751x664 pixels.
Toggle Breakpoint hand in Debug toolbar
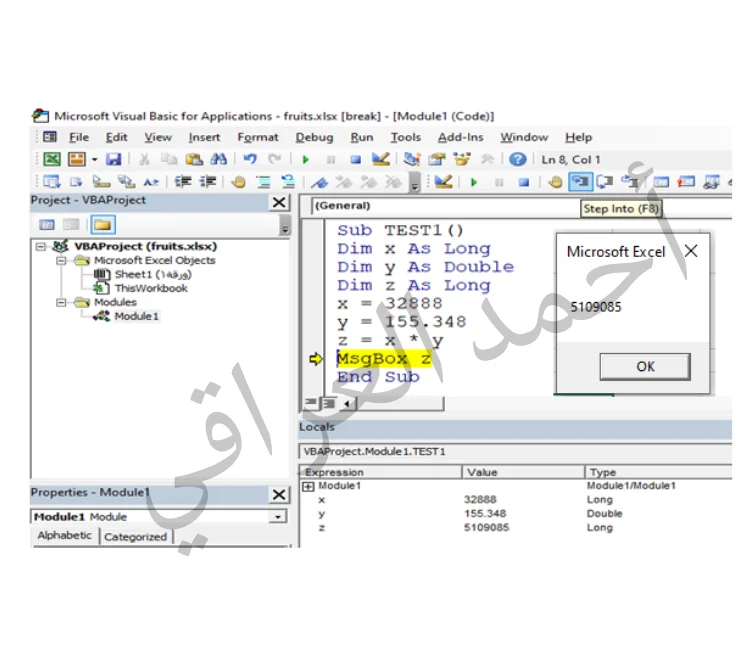[x=555, y=182]
